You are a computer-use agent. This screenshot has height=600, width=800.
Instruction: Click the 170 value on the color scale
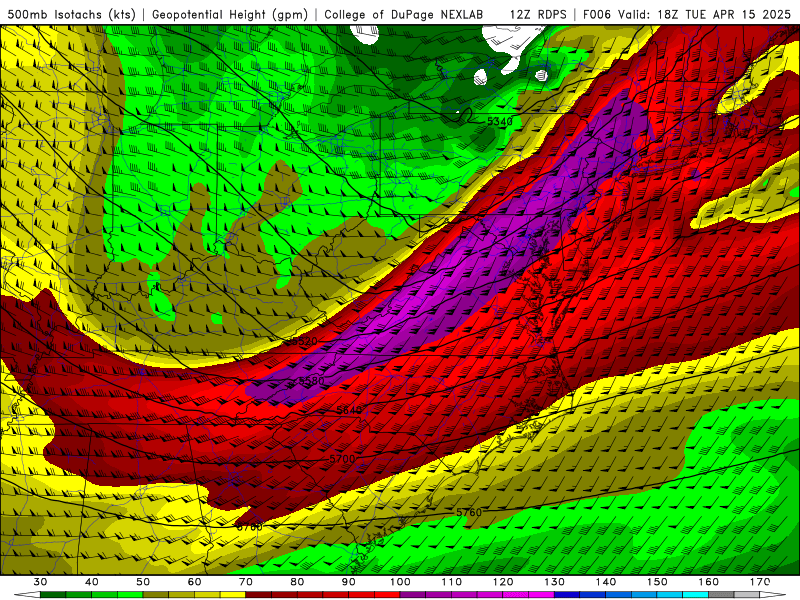760,582
